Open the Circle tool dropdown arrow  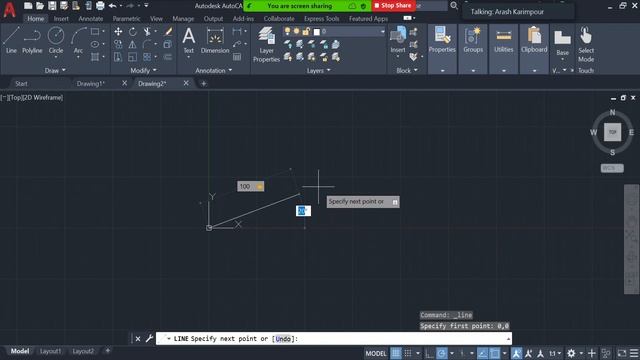coord(56,58)
